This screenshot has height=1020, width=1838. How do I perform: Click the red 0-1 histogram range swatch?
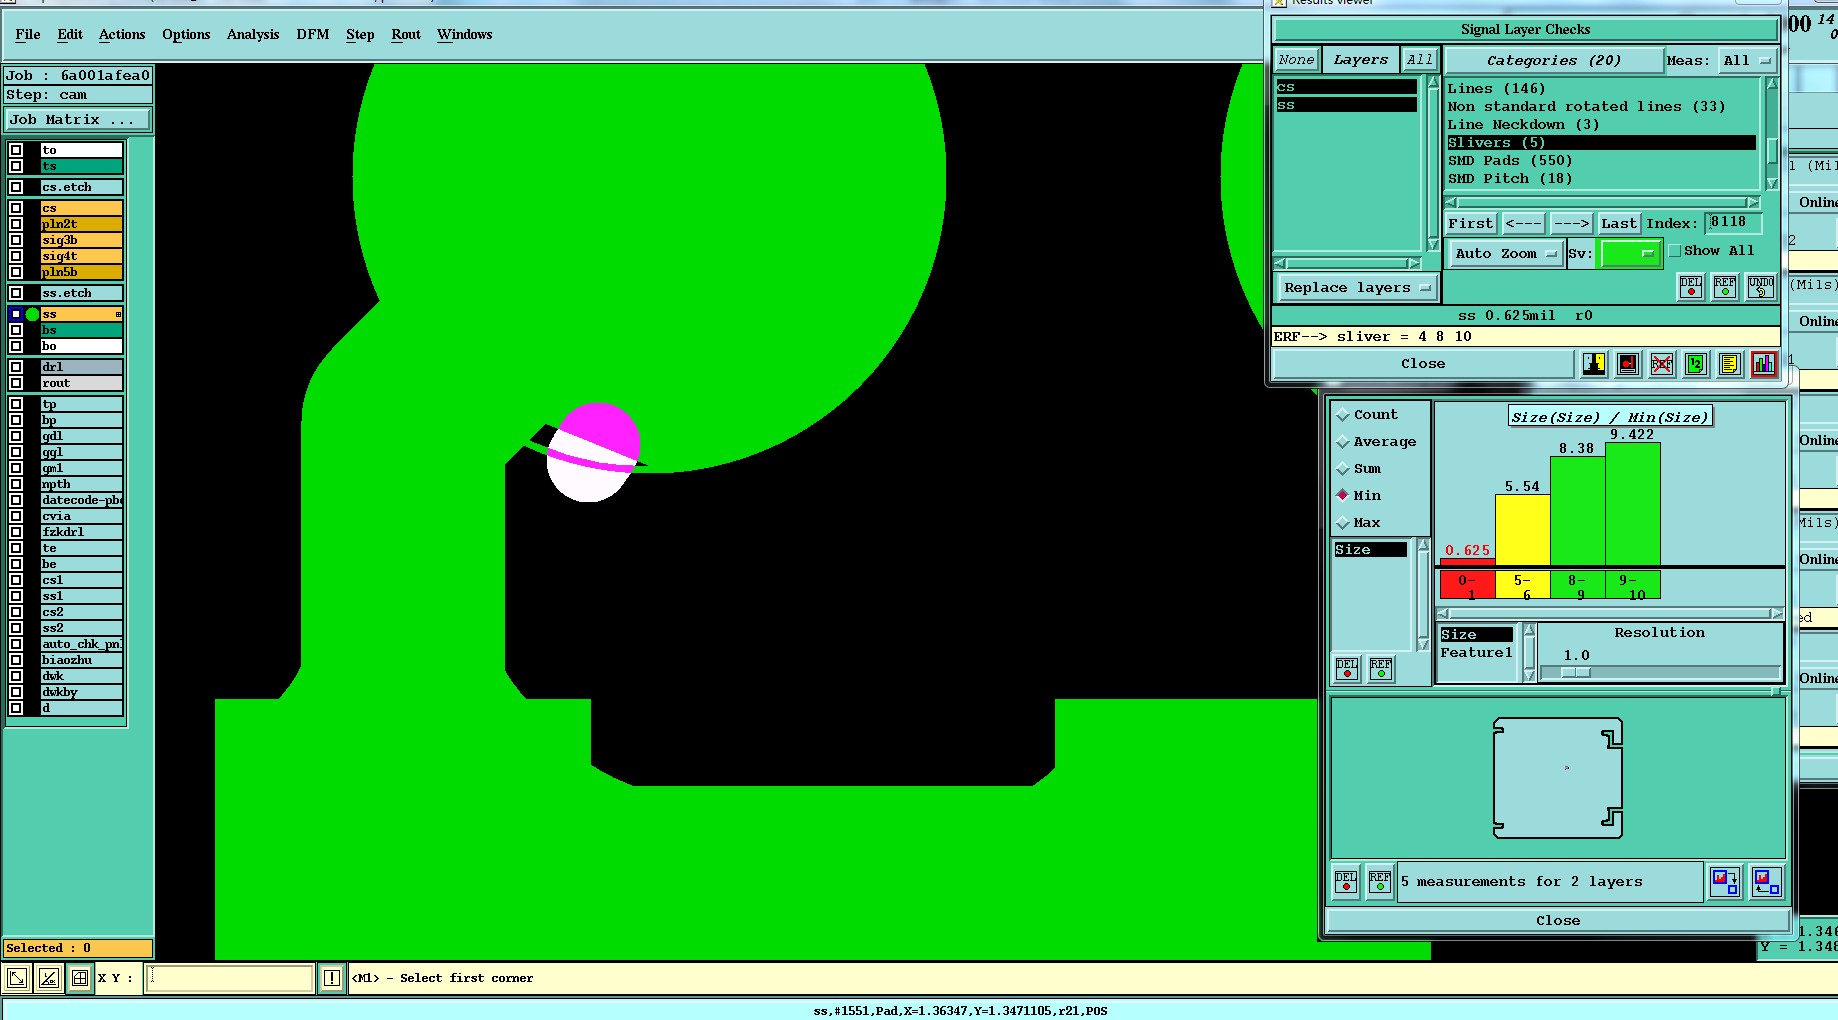1467,585
